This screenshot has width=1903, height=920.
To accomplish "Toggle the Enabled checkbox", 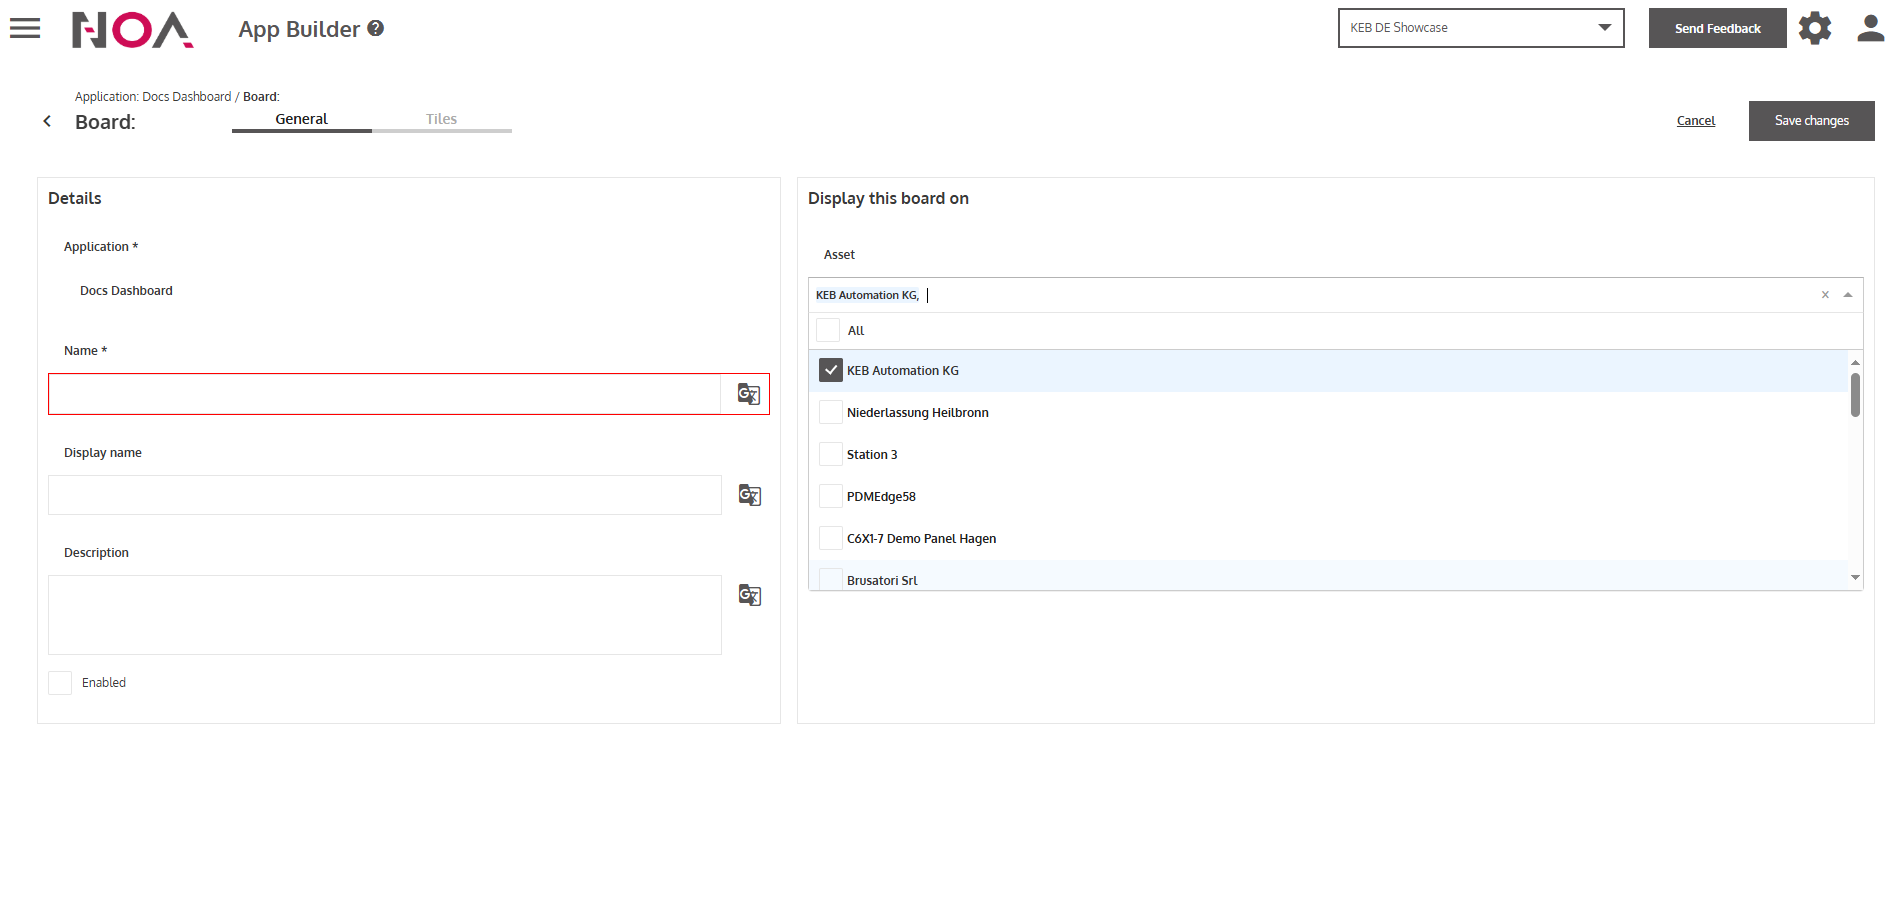I will (x=60, y=683).
